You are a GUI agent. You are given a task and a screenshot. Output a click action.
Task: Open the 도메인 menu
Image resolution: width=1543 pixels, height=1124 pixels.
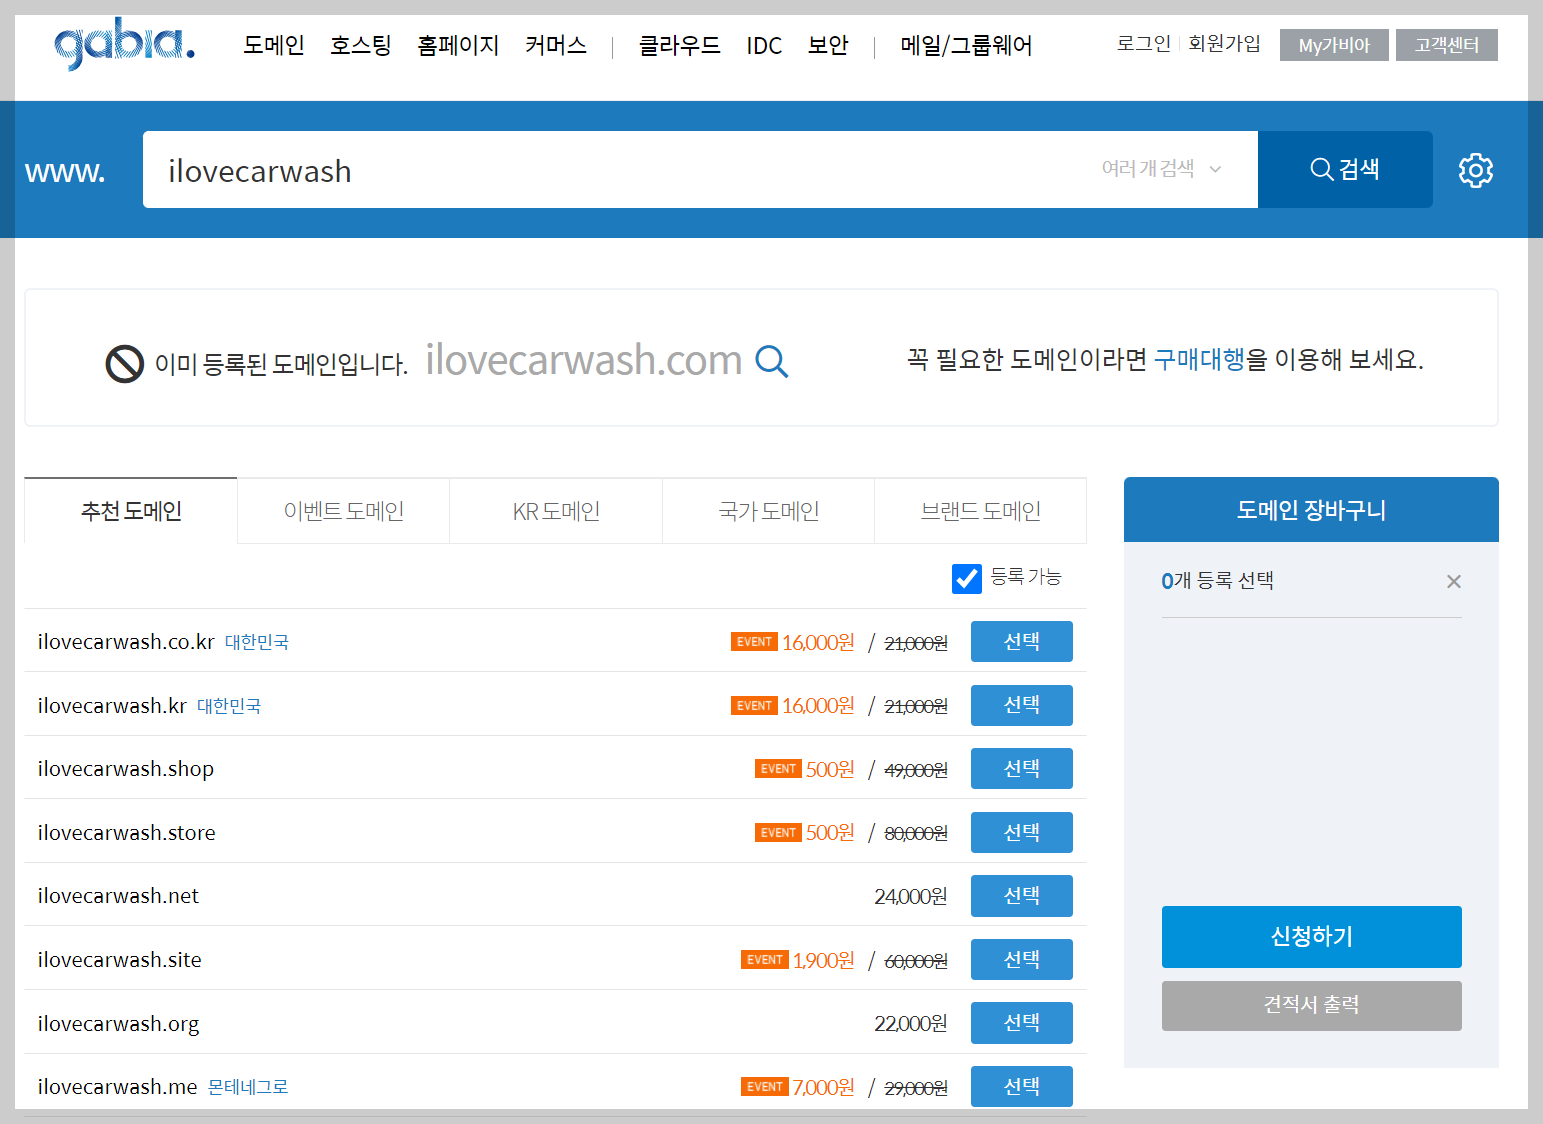tap(273, 45)
